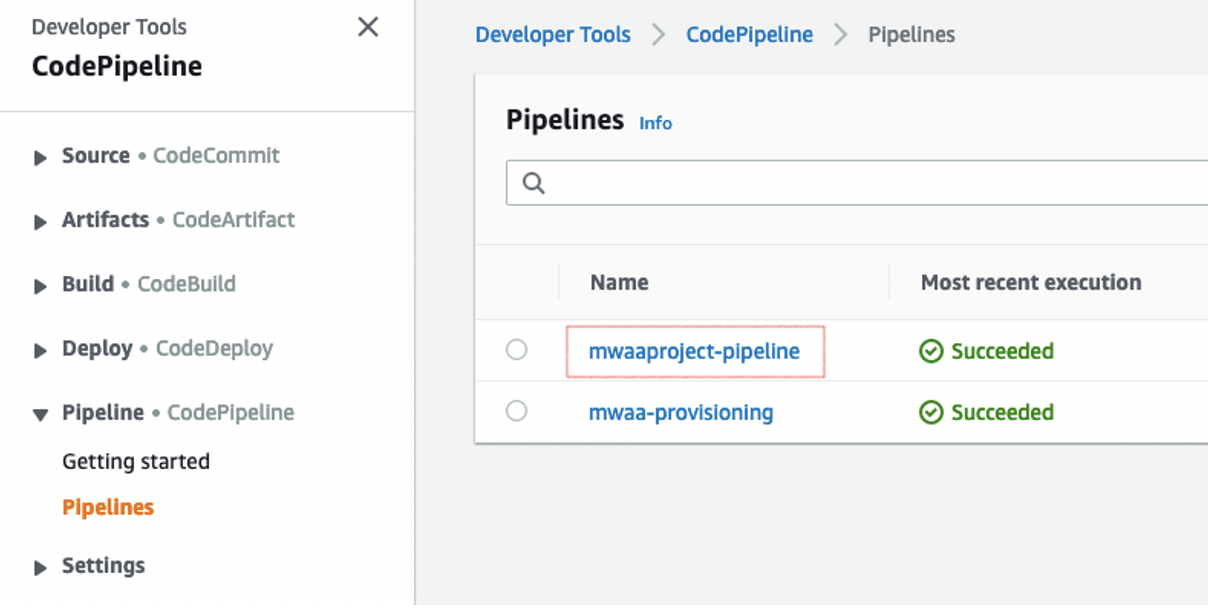
Task: Expand the Deploy CodeDeploy section
Action: [41, 350]
